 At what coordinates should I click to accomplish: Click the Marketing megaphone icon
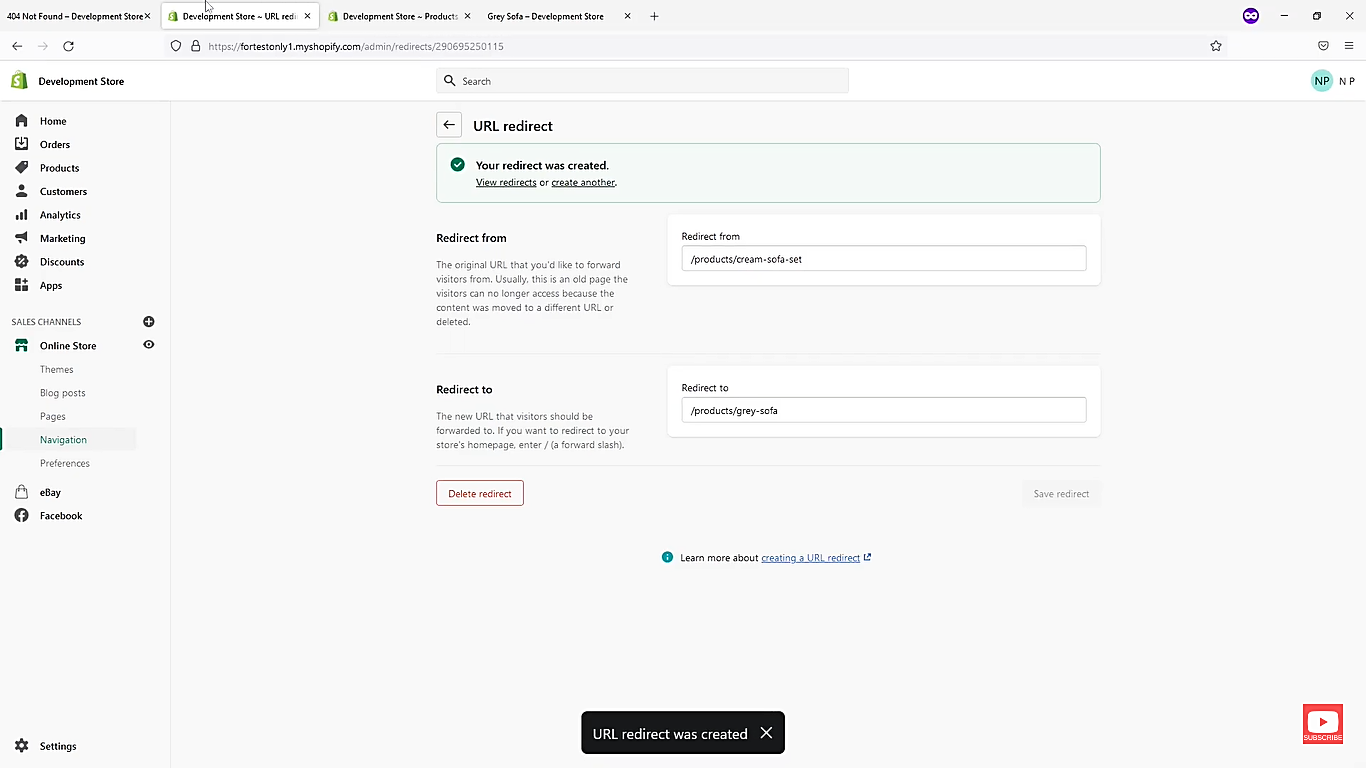pyautogui.click(x=21, y=238)
